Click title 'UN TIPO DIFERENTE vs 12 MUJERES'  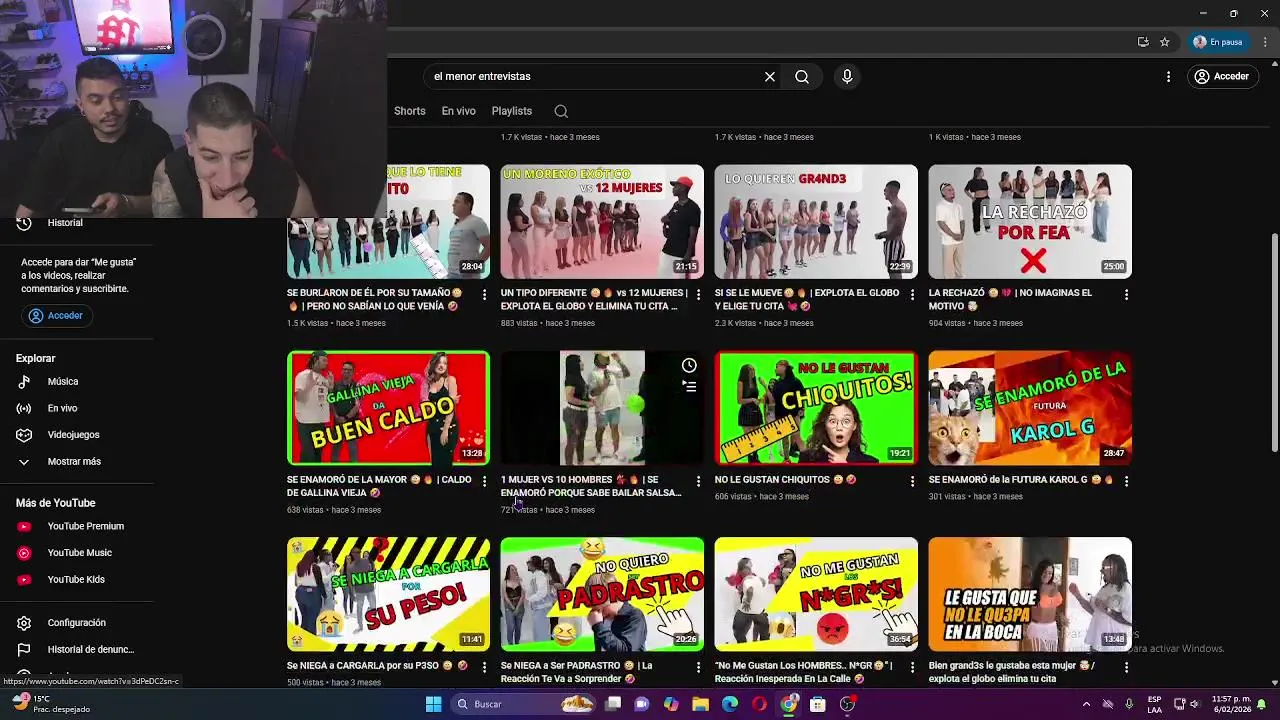[594, 299]
